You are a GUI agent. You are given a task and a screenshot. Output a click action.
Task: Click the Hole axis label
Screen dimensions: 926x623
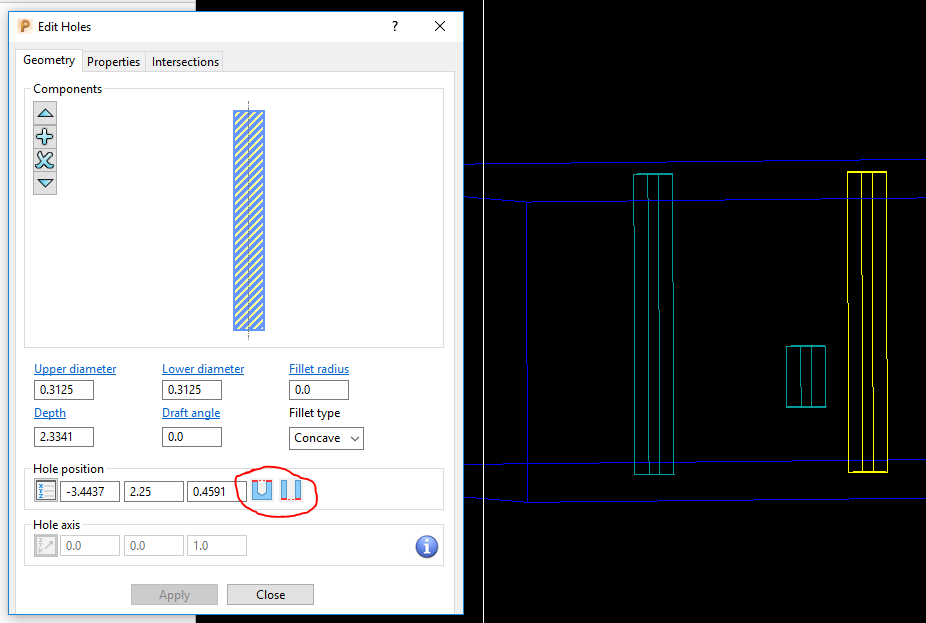[x=57, y=524]
